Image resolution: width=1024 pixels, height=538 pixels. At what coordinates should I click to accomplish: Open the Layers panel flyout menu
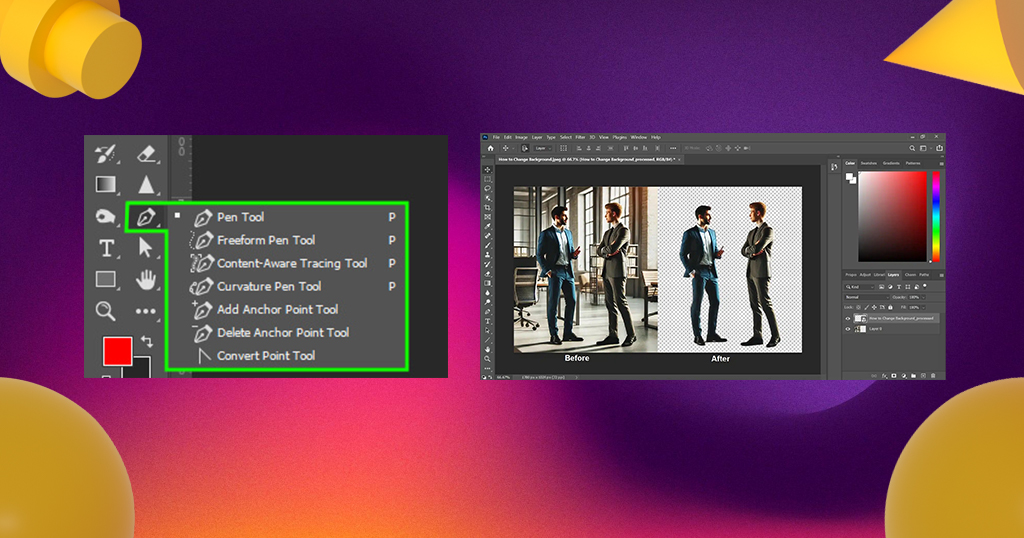click(x=942, y=275)
